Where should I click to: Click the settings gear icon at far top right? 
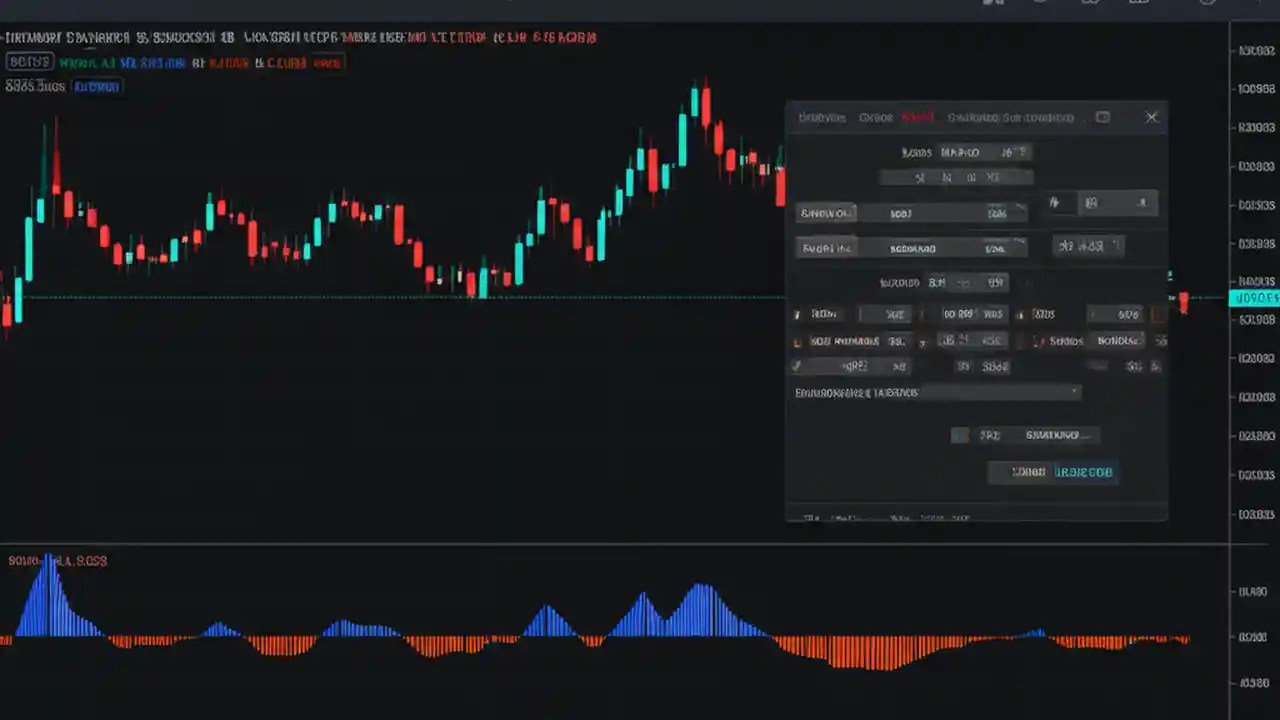pos(1207,4)
